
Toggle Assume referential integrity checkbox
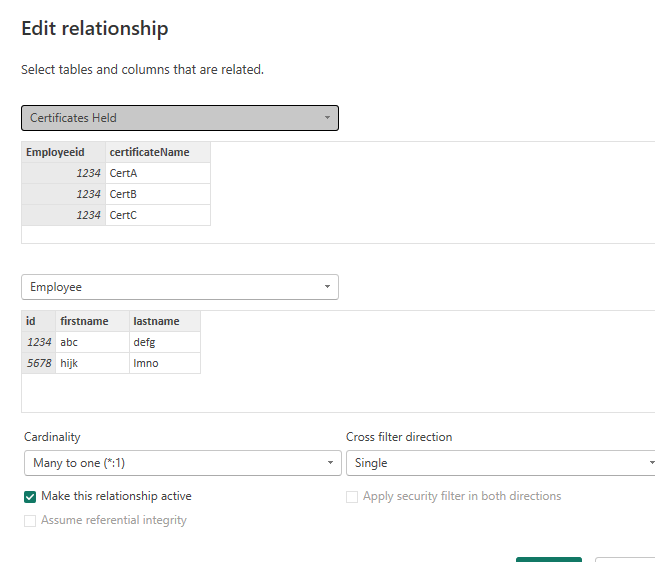coord(30,521)
